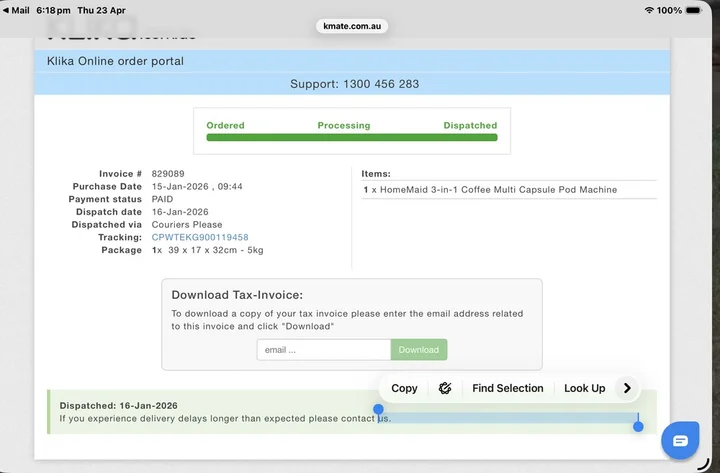Click the 'Download Tax-Invoice:' heading
The width and height of the screenshot is (720, 473).
pyautogui.click(x=237, y=295)
